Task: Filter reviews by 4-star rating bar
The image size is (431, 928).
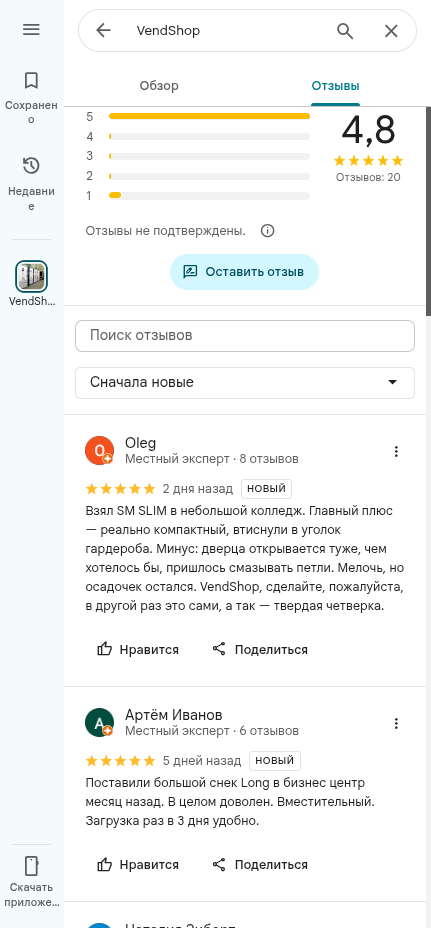Action: (x=198, y=137)
